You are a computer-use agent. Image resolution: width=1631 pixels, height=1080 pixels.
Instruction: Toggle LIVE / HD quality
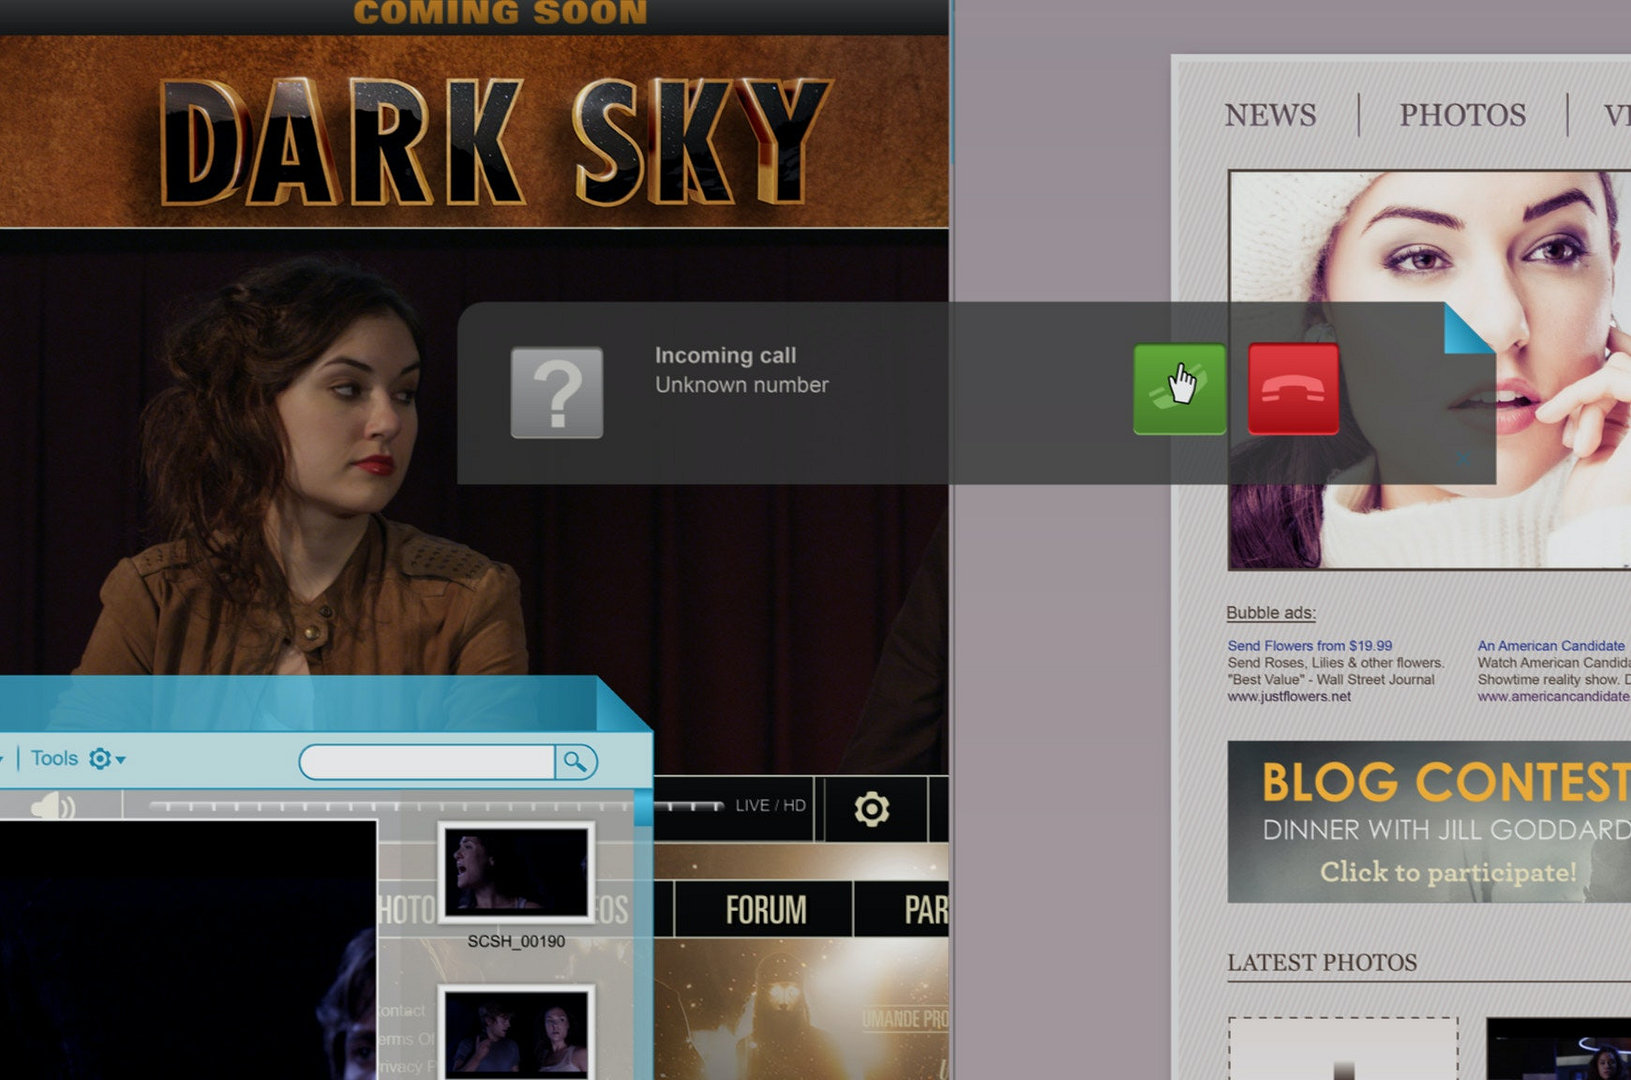tap(770, 805)
